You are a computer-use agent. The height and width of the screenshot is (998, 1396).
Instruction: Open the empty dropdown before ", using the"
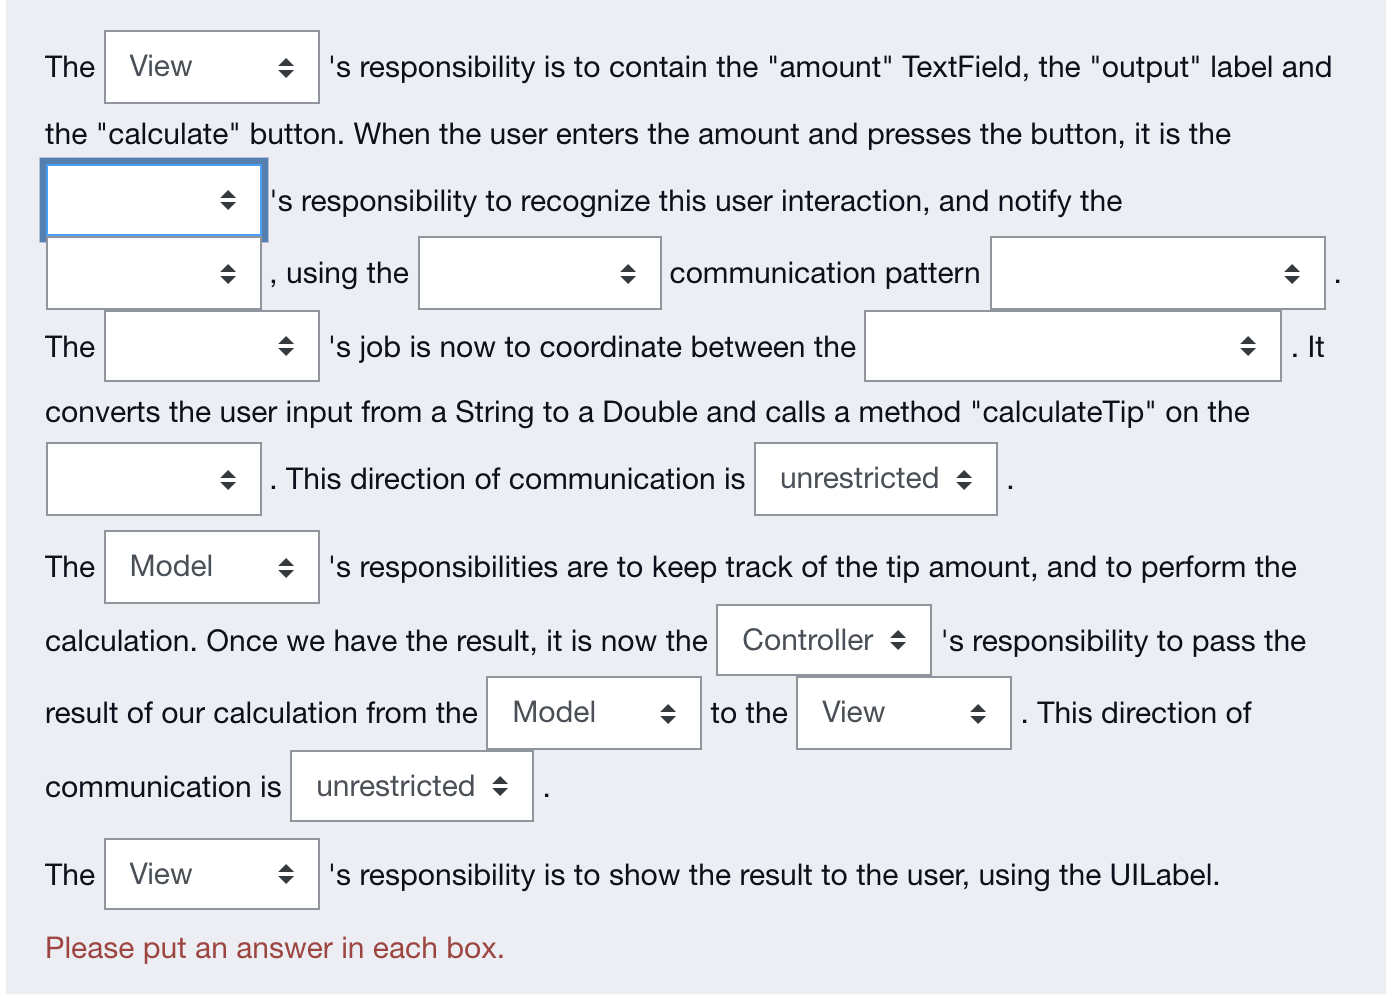pyautogui.click(x=154, y=273)
